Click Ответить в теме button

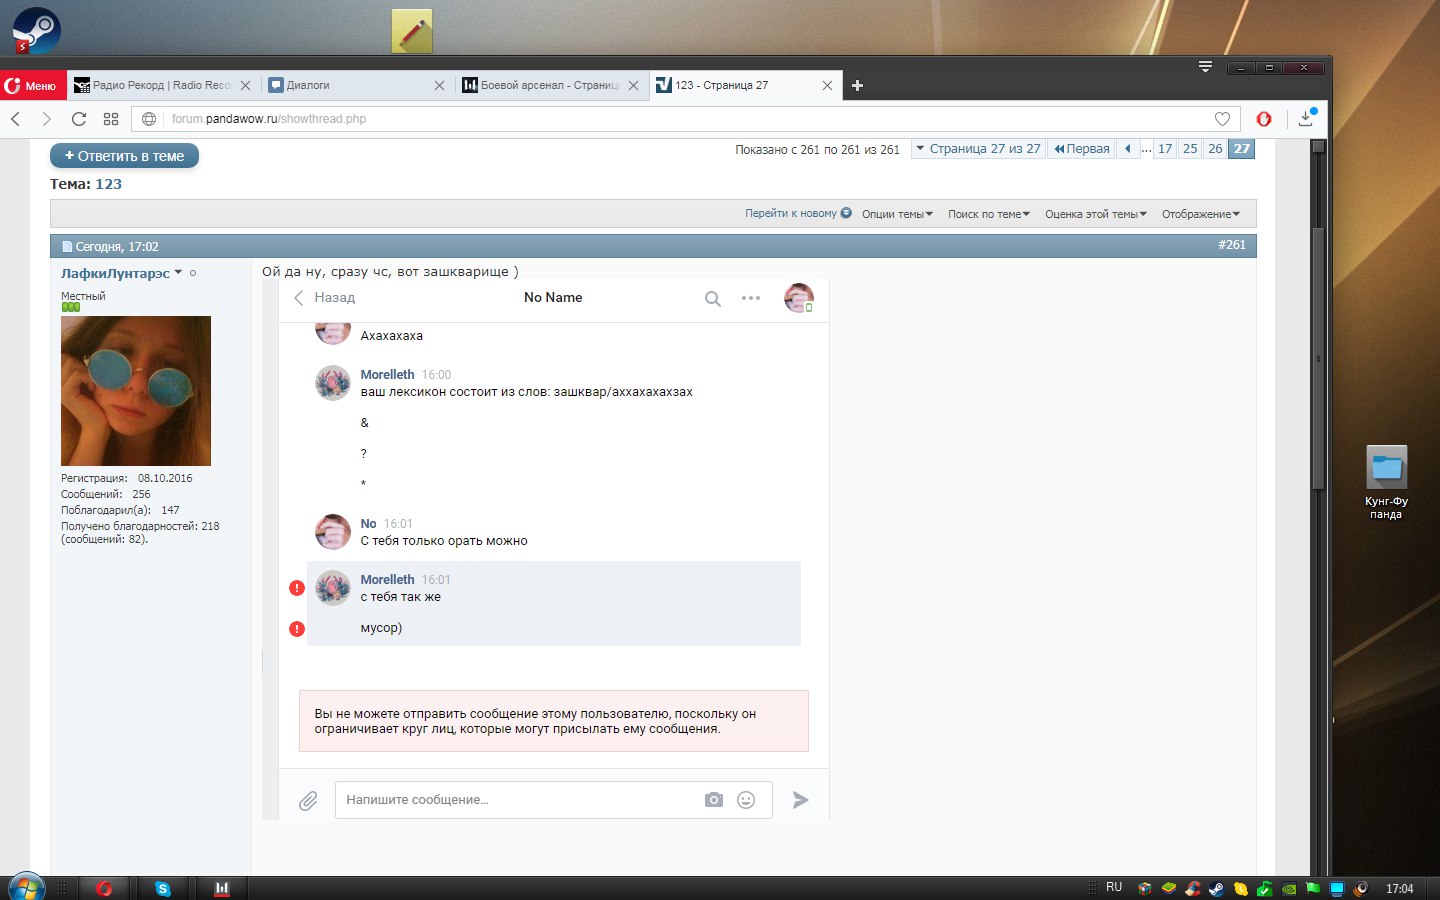click(x=125, y=156)
